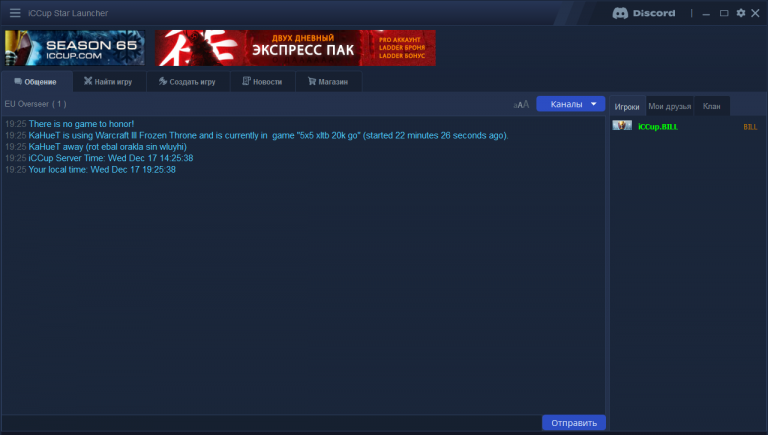768x435 pixels.
Task: Click shopping cart icon on Магазин tab
Action: [312, 81]
